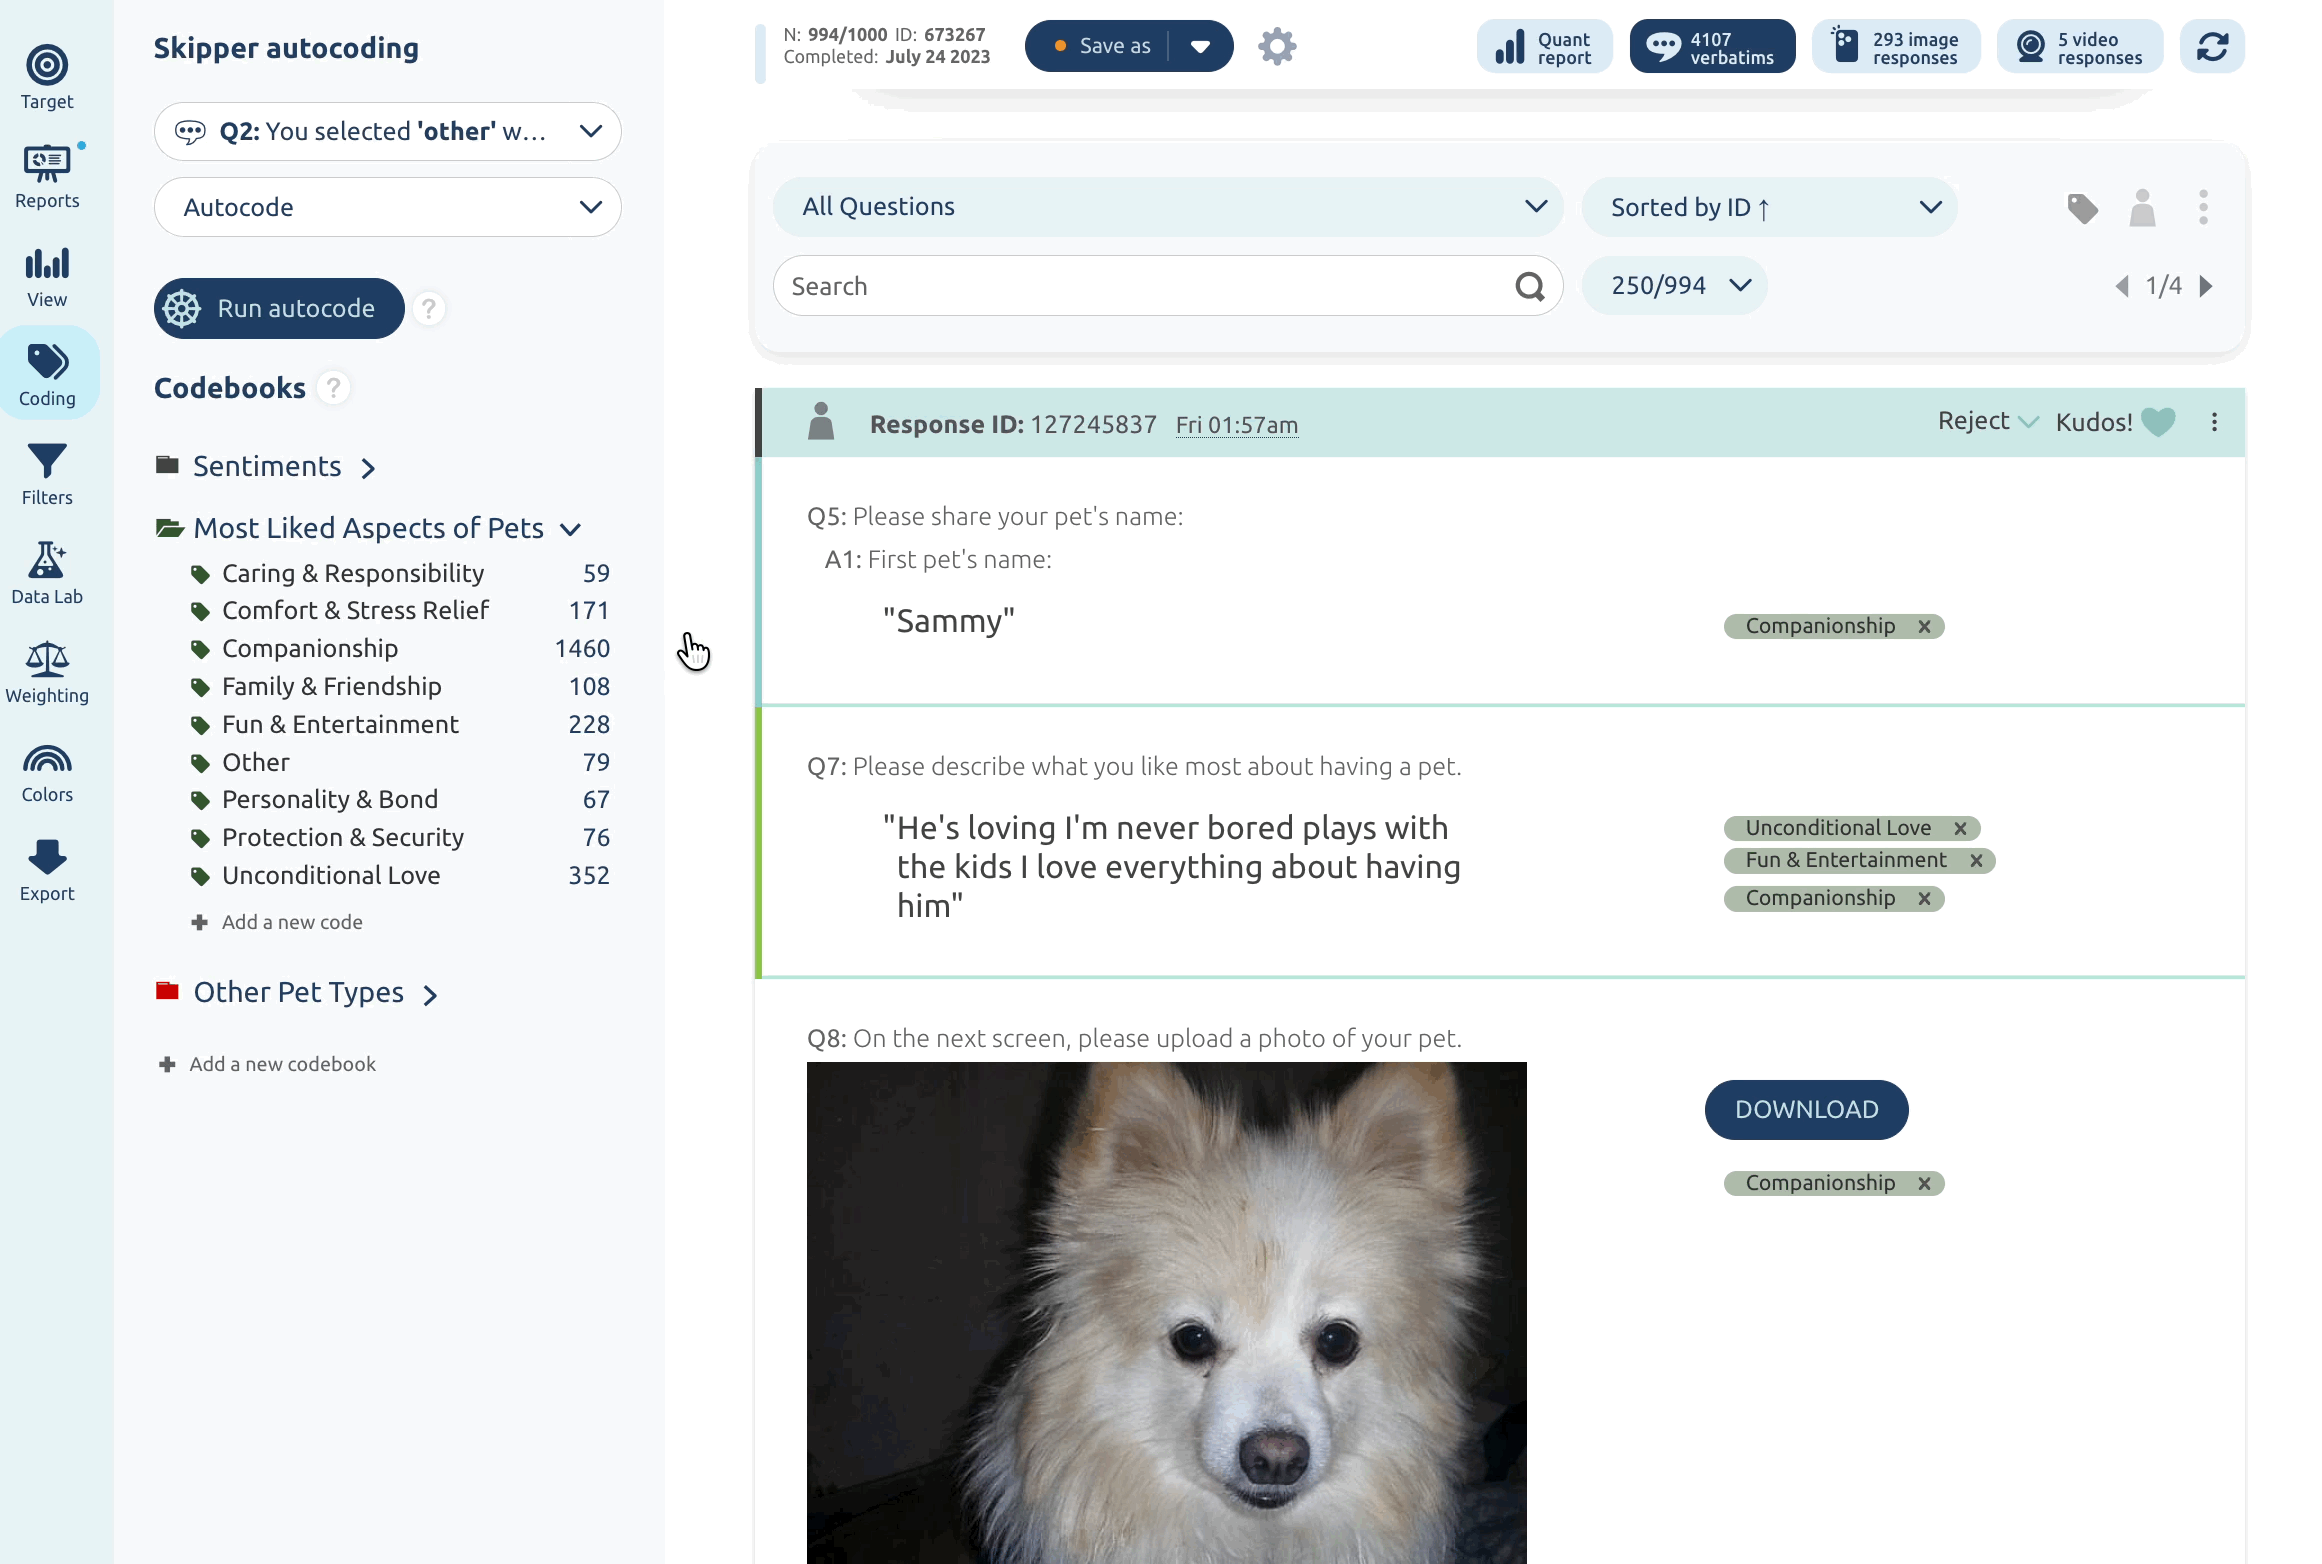Open the three-dot menu in filter panel

click(x=2203, y=207)
